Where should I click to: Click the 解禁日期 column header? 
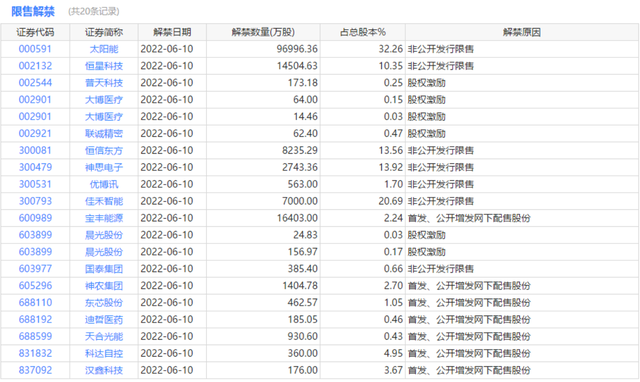172,32
